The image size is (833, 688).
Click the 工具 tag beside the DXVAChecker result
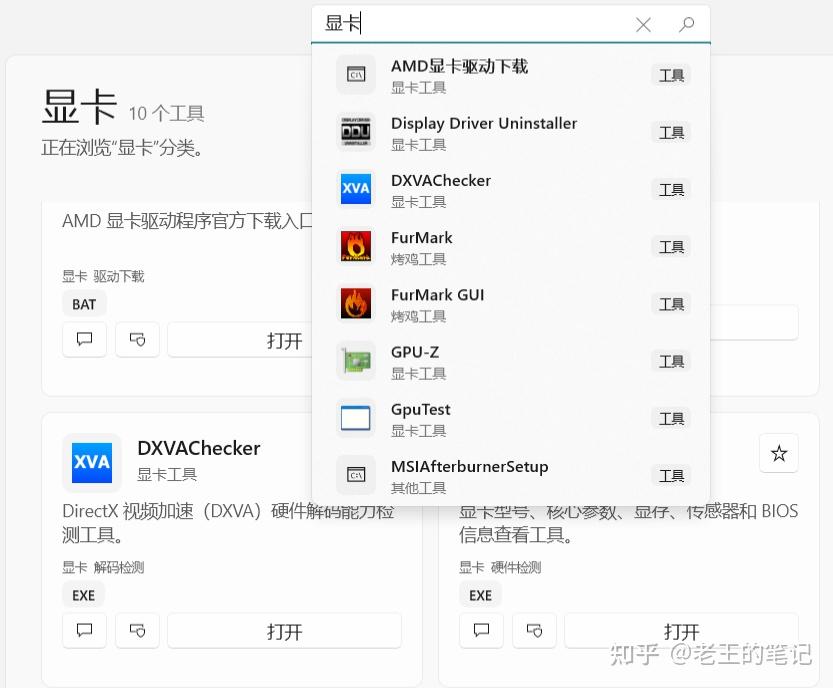click(672, 190)
